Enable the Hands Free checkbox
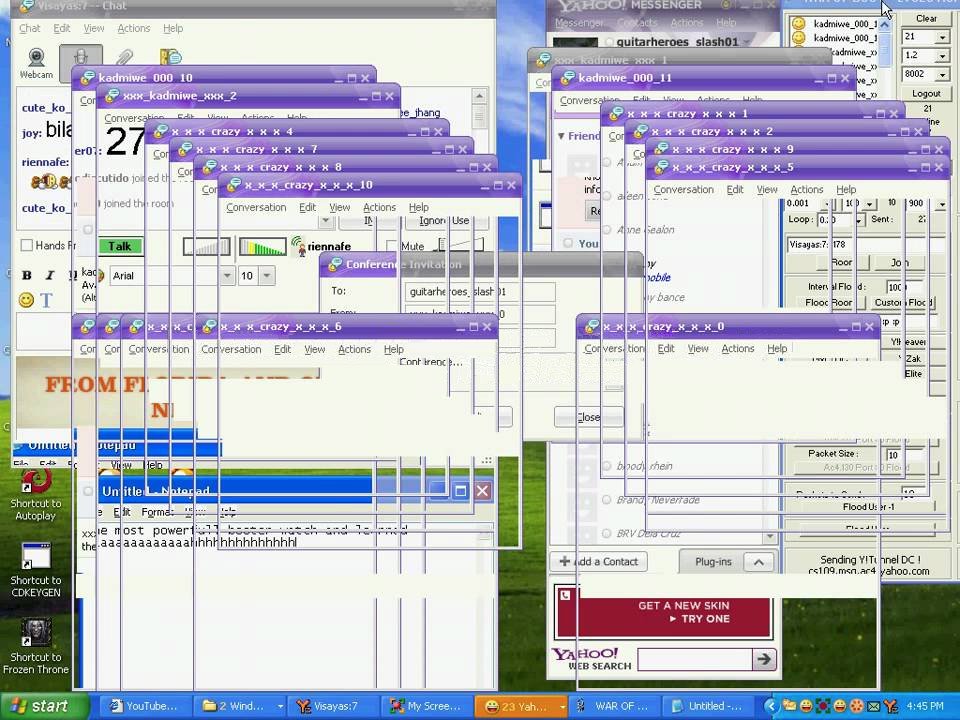 (x=26, y=246)
